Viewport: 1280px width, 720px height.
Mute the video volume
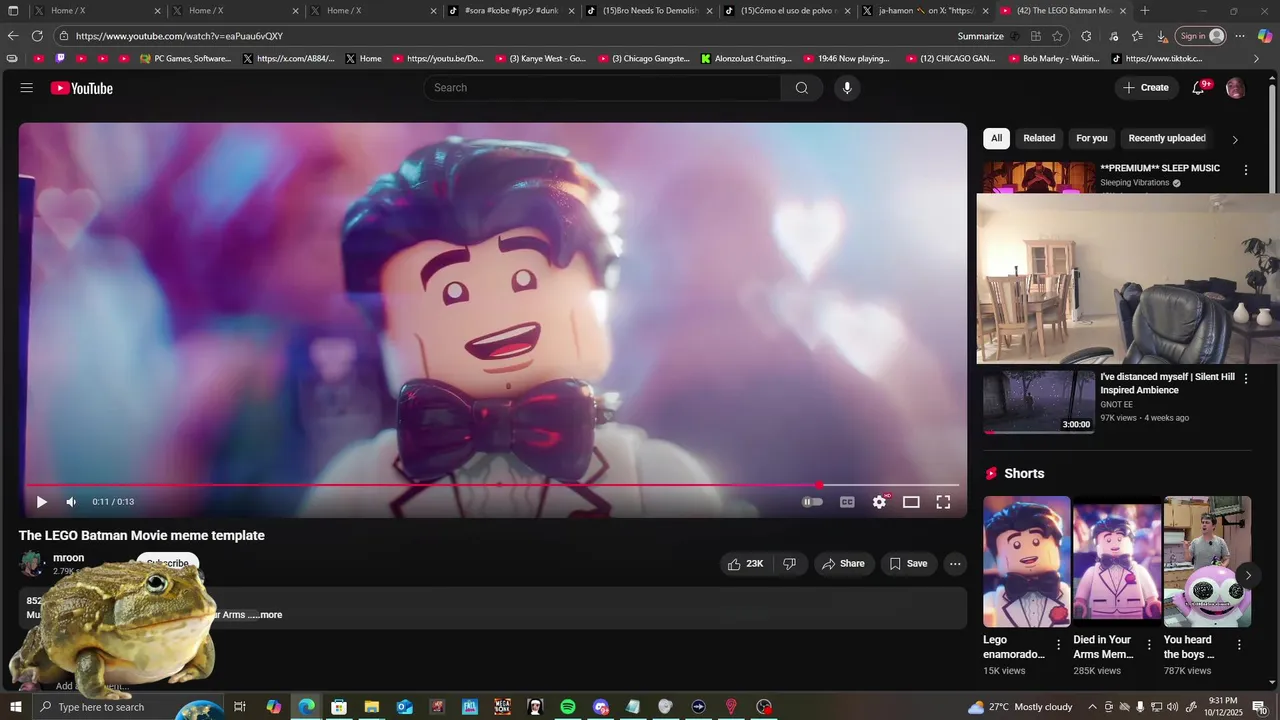[71, 502]
